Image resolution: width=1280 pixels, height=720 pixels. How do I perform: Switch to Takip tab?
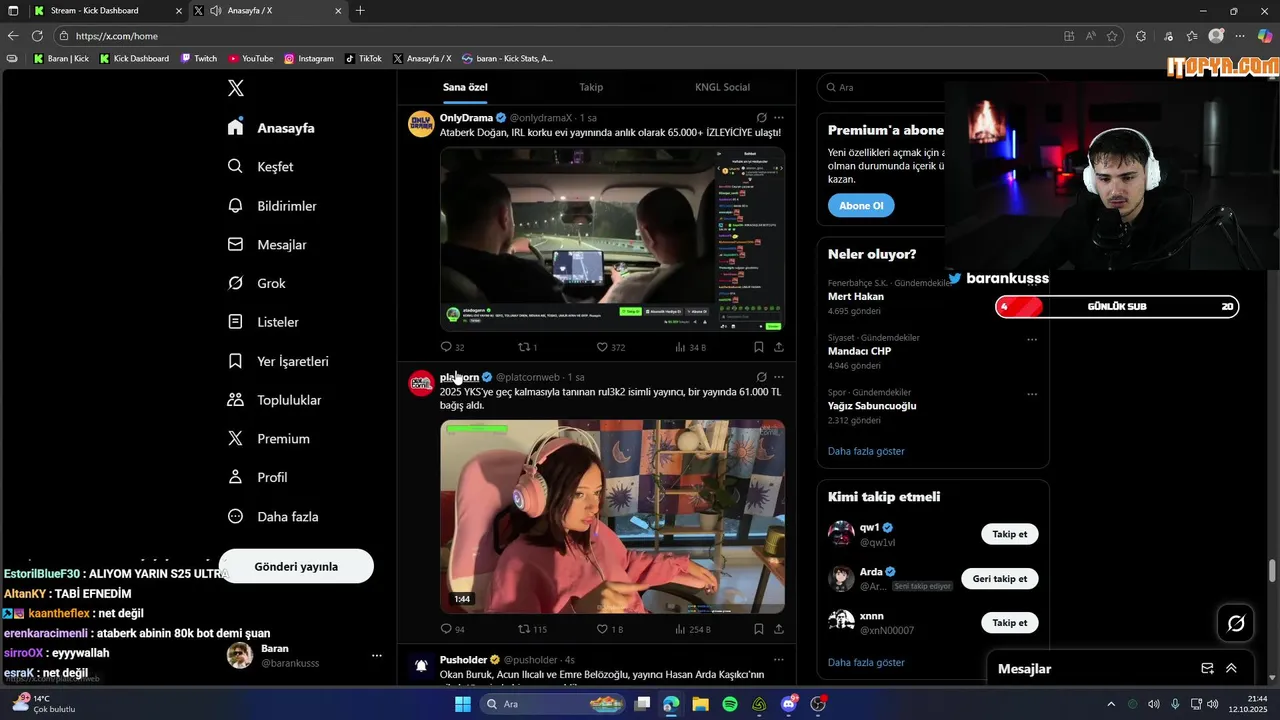[x=591, y=87]
